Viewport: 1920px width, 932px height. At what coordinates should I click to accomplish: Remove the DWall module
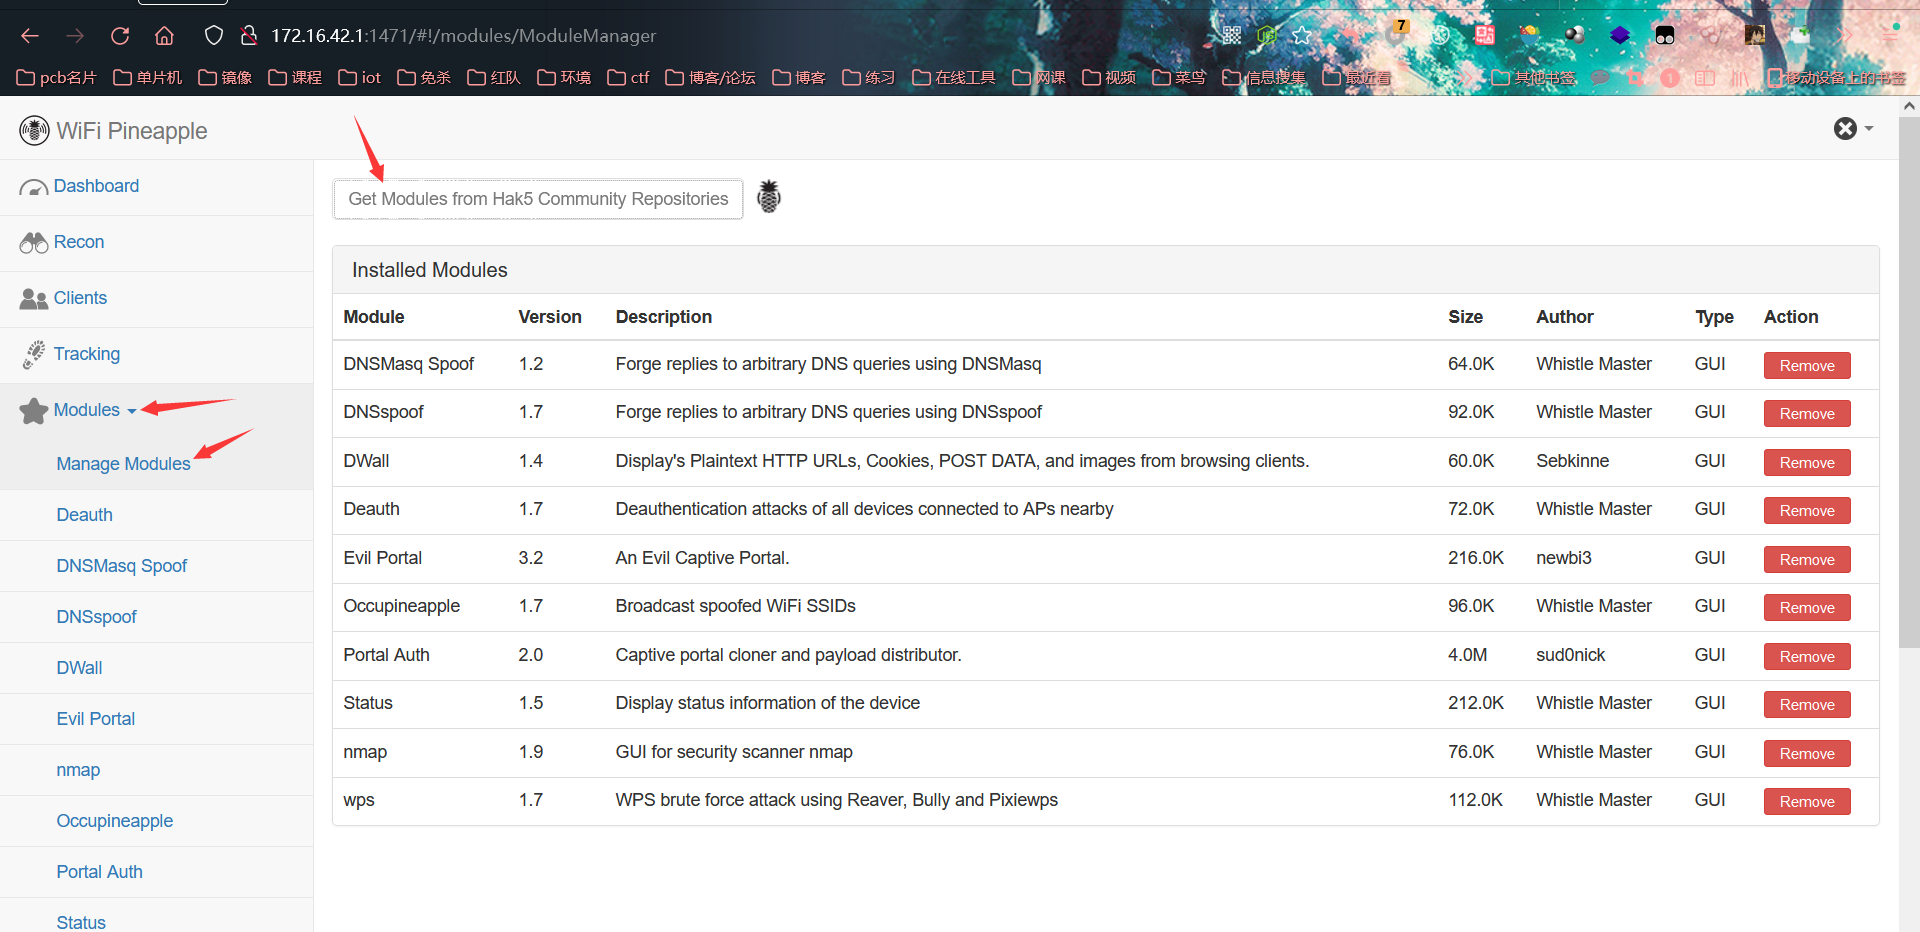[x=1806, y=463]
